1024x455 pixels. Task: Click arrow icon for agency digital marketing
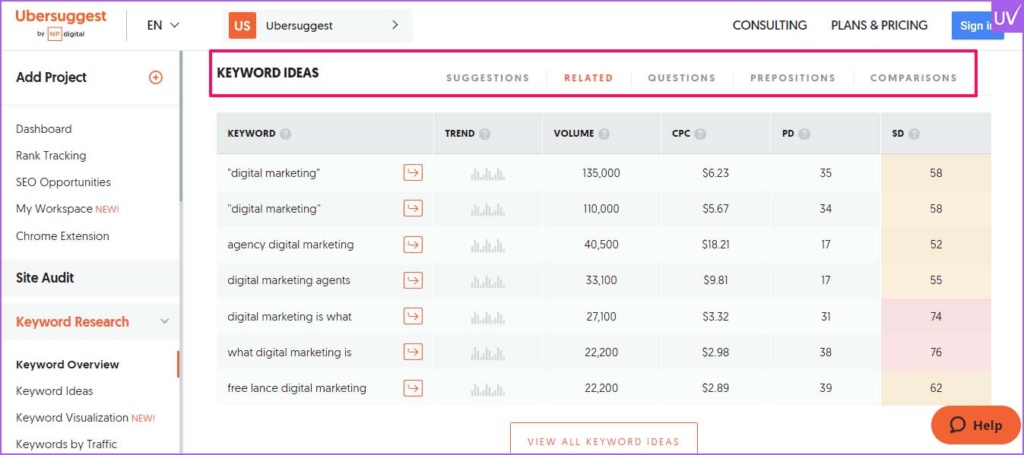click(412, 244)
